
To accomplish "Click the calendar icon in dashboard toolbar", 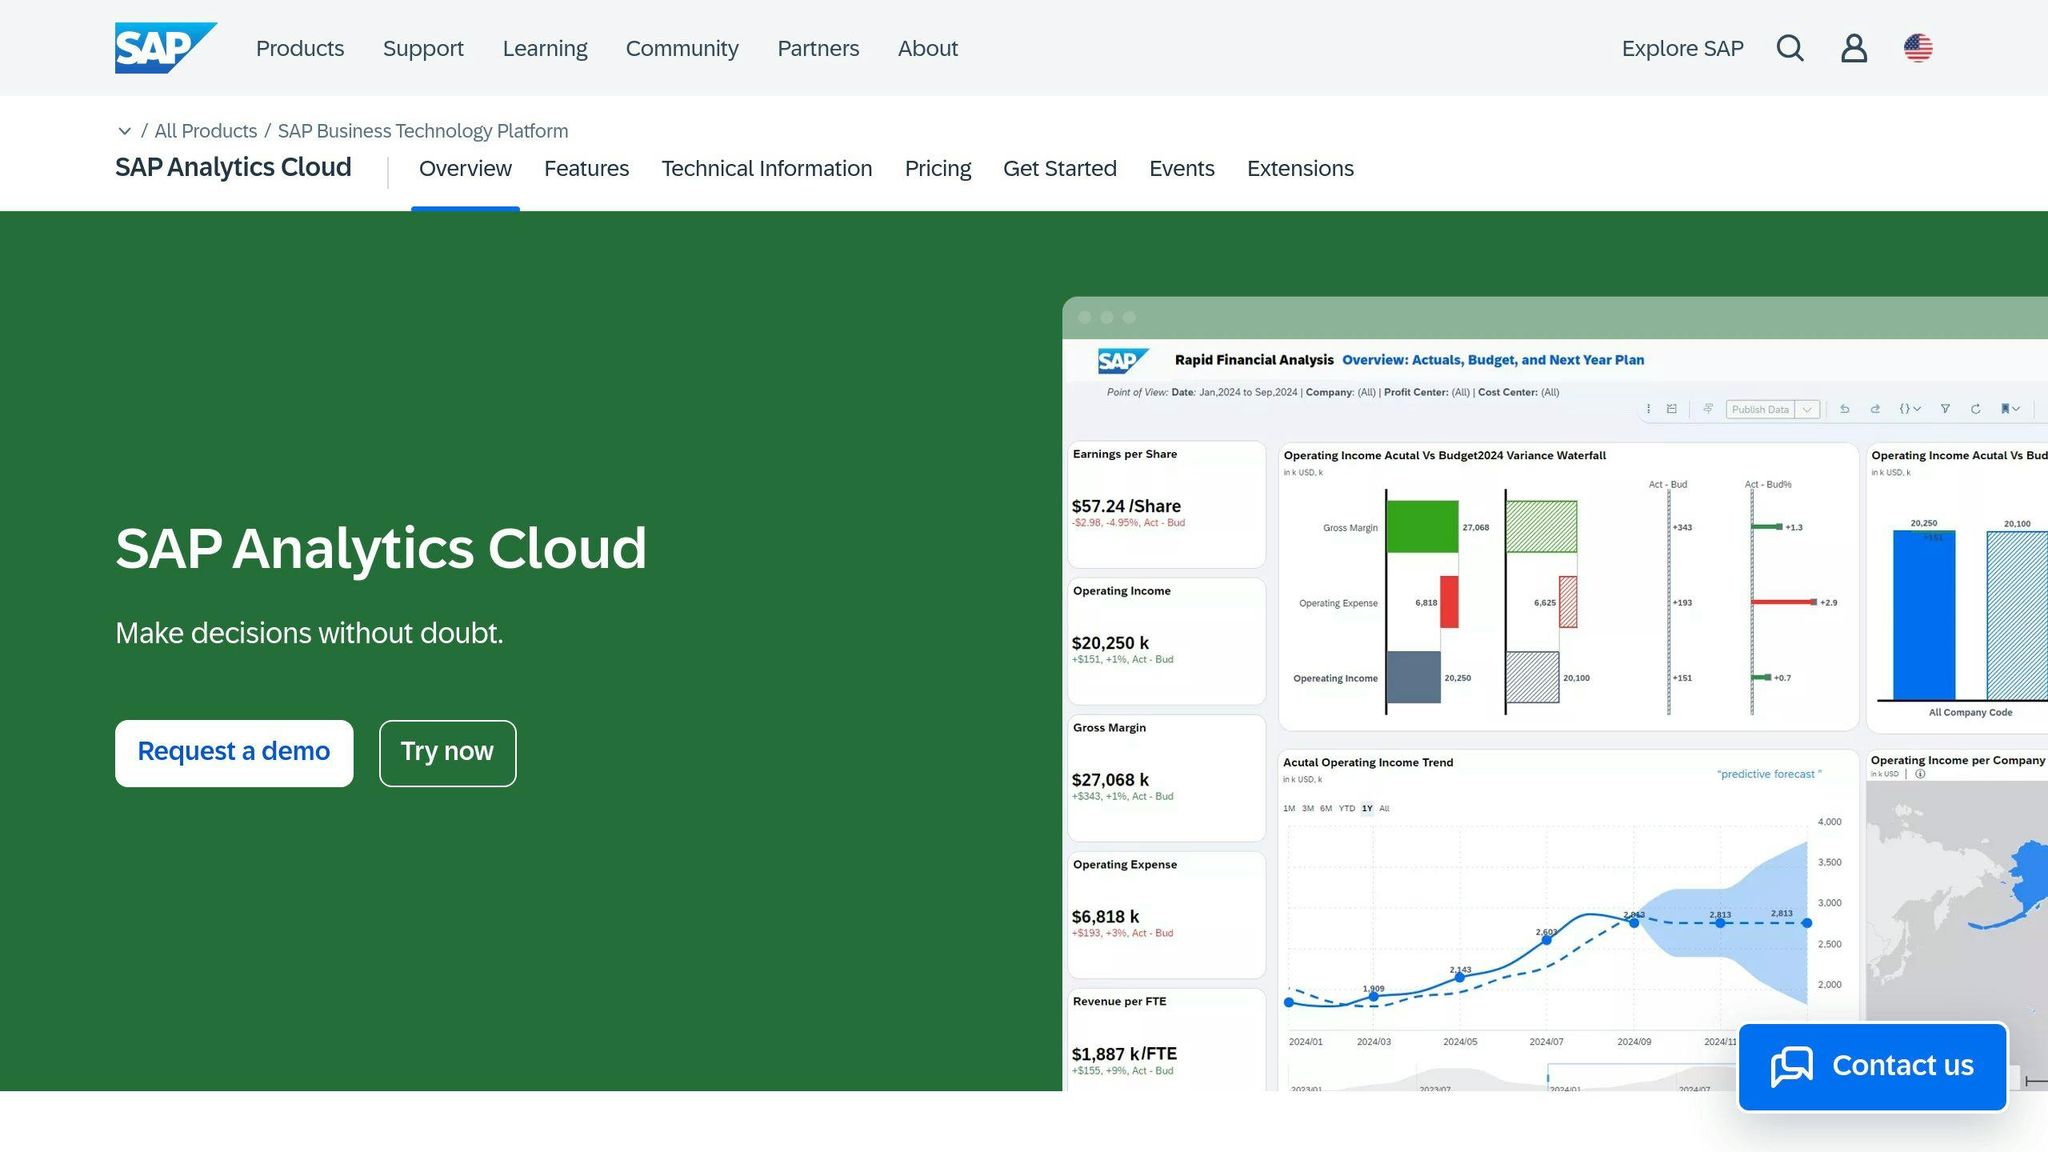I will point(1671,409).
